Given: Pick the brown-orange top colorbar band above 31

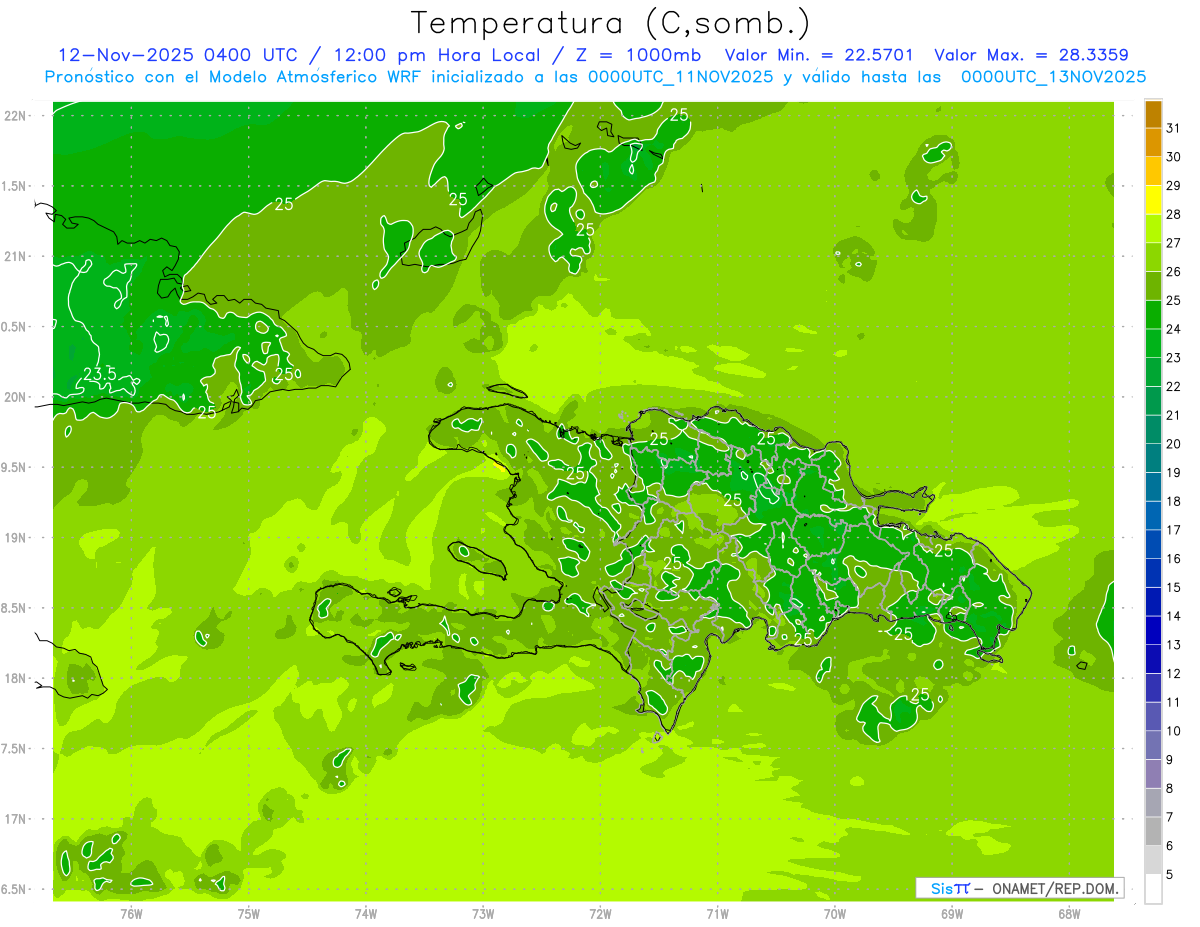Looking at the screenshot, I should (x=1153, y=115).
